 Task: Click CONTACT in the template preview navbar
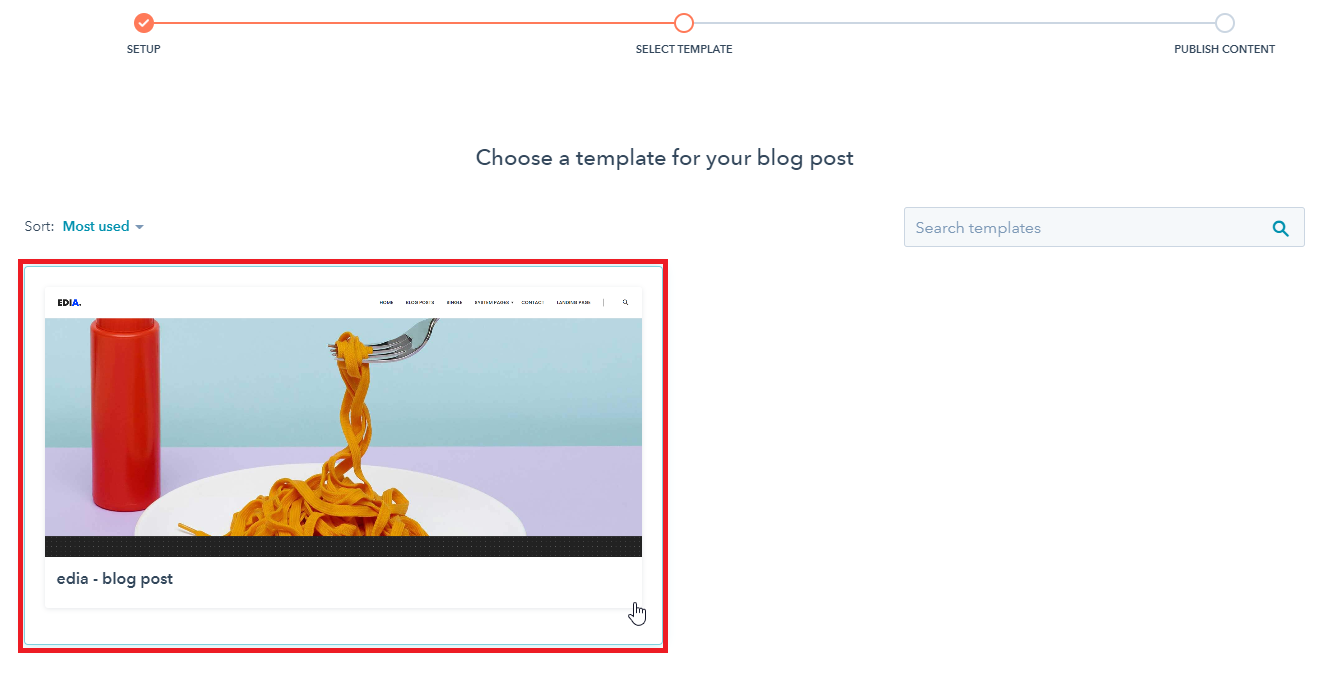tap(532, 302)
